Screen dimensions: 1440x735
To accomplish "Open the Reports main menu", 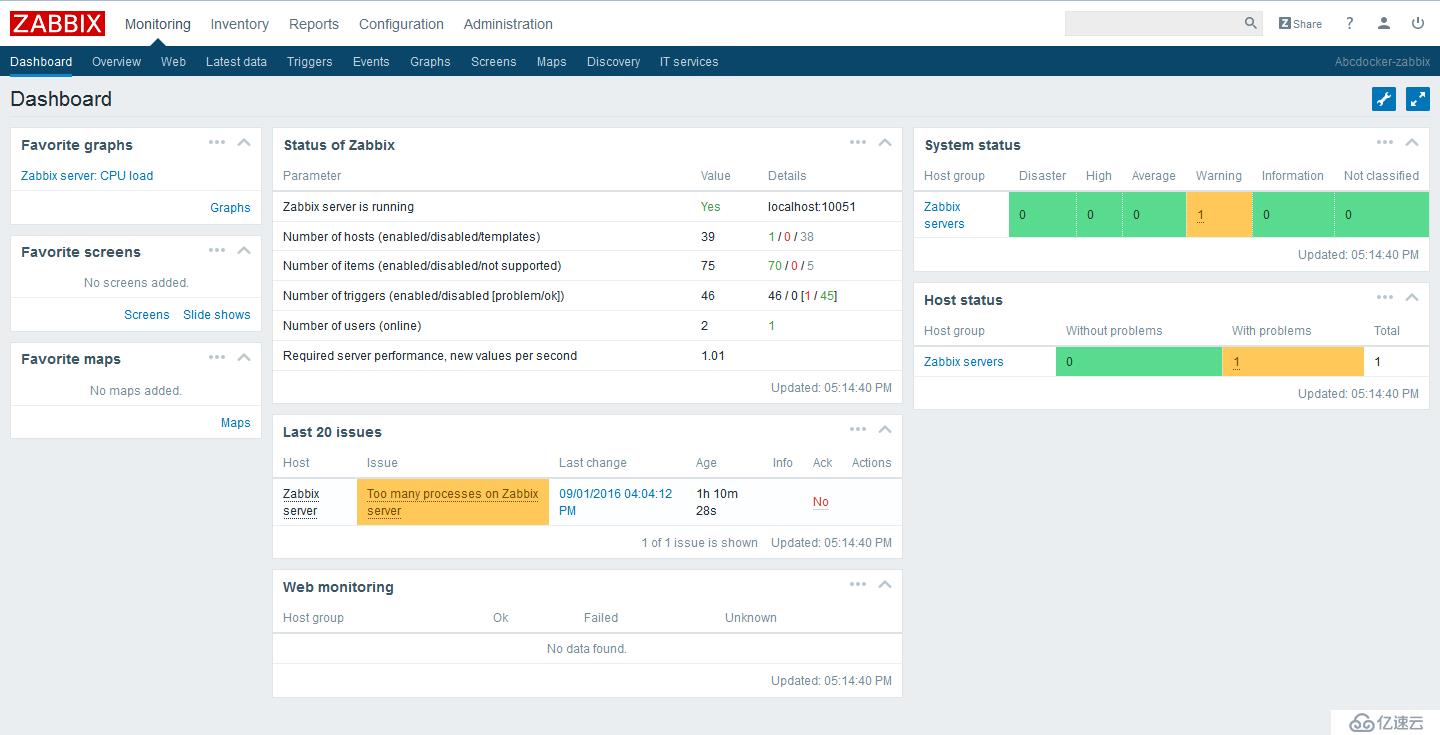I will [314, 24].
